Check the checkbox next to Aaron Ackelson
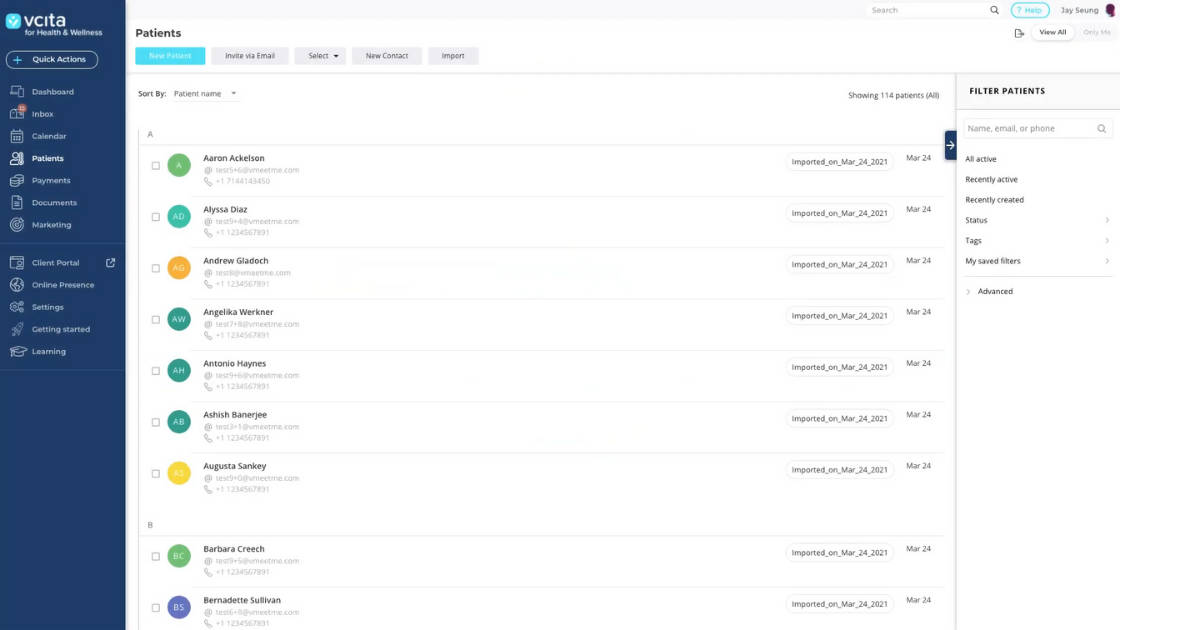Screen dimensions: 1200x630 pos(156,165)
